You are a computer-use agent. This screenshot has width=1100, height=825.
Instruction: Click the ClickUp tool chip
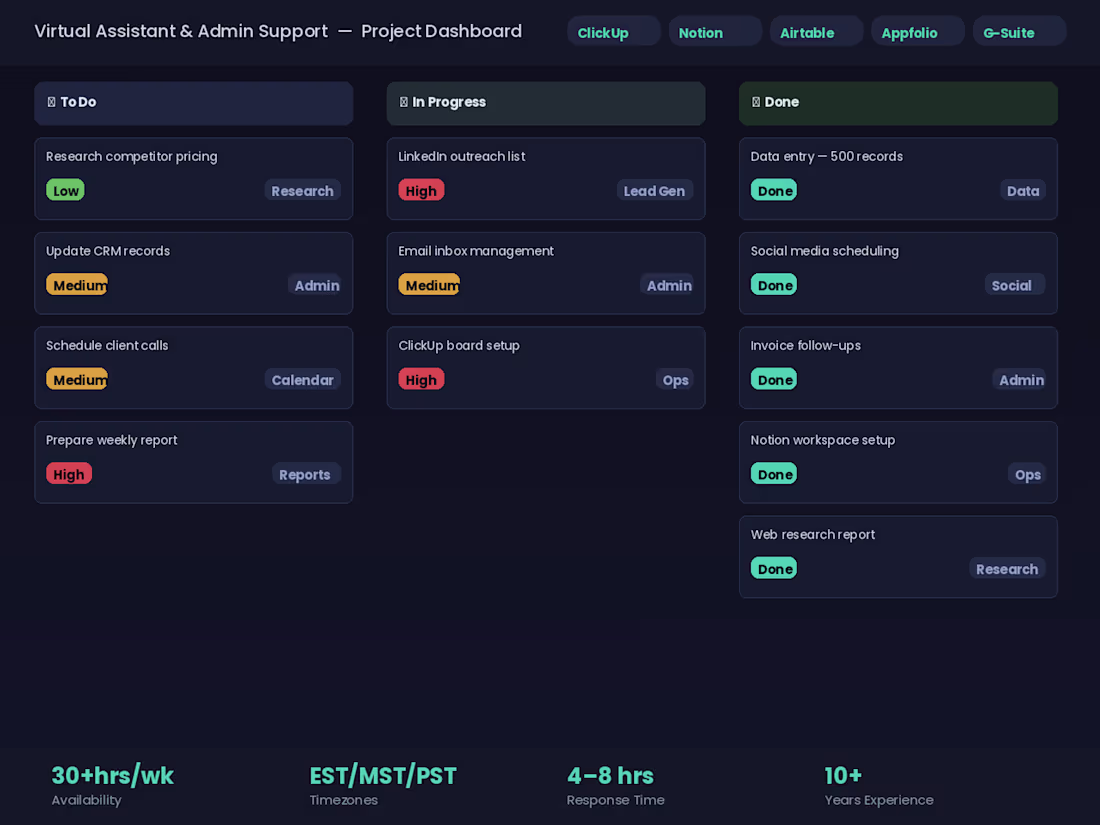(x=613, y=32)
